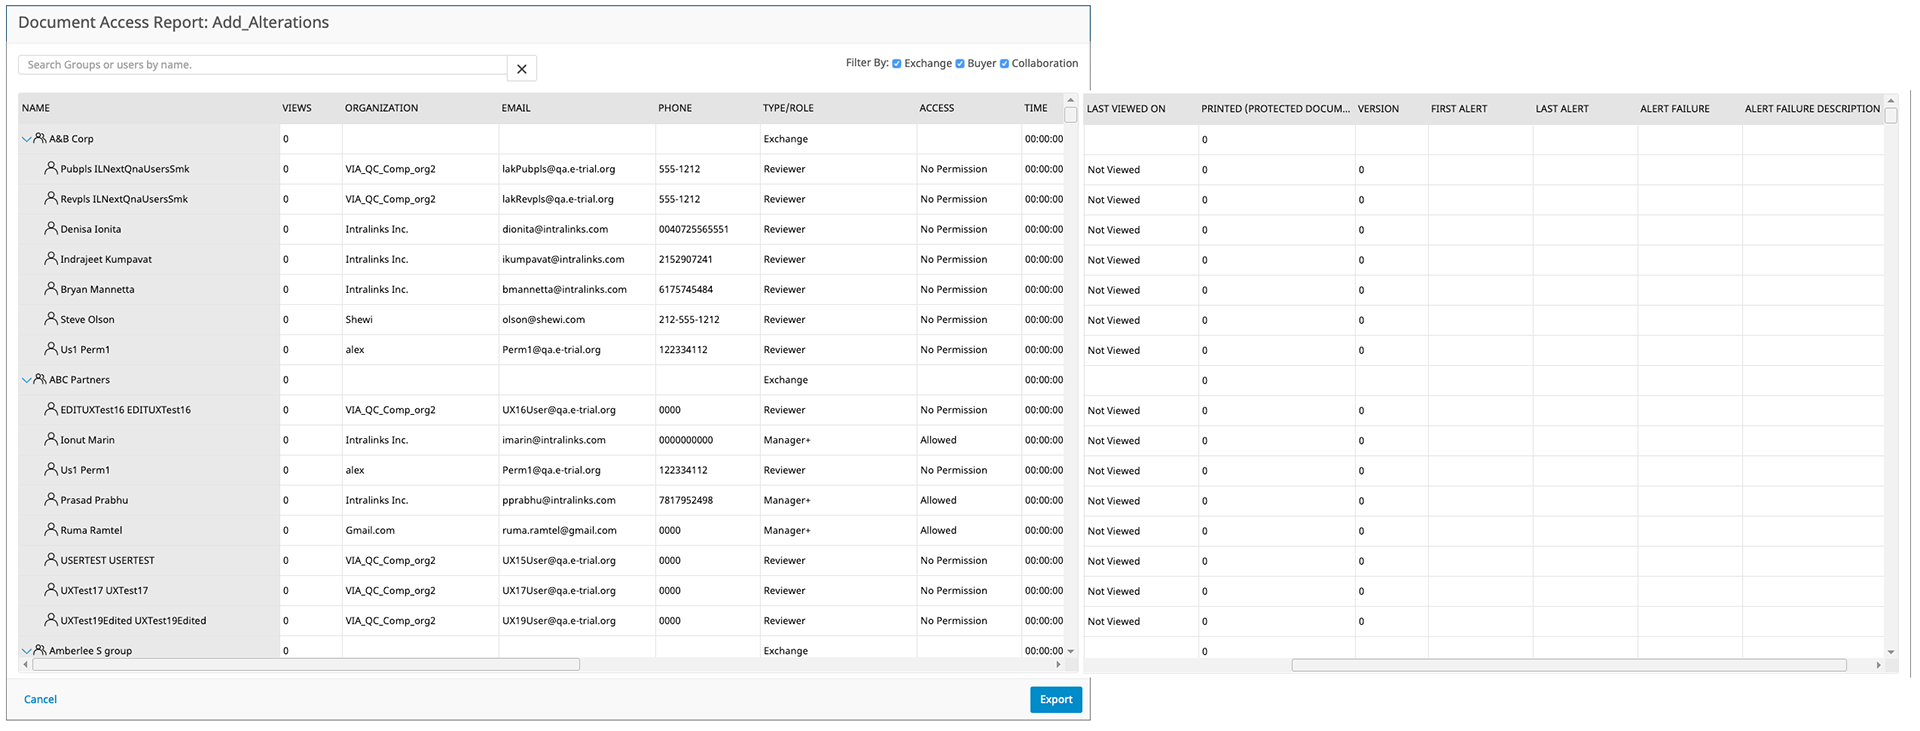1920x731 pixels.
Task: Click email UX16User@qa.e-trial.org
Action: pos(559,410)
